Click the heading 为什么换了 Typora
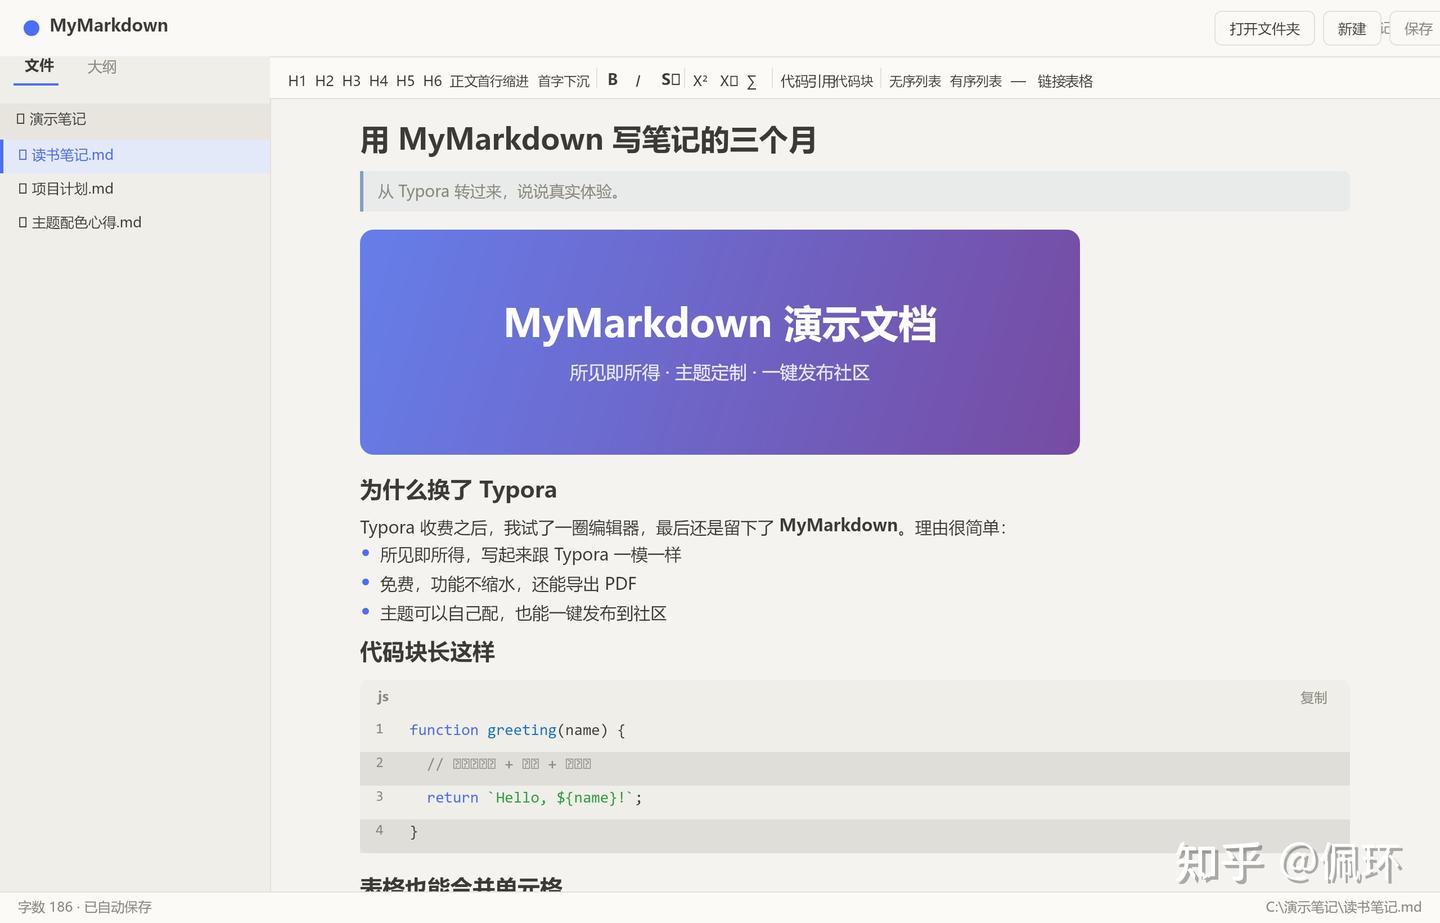1440x923 pixels. [458, 490]
